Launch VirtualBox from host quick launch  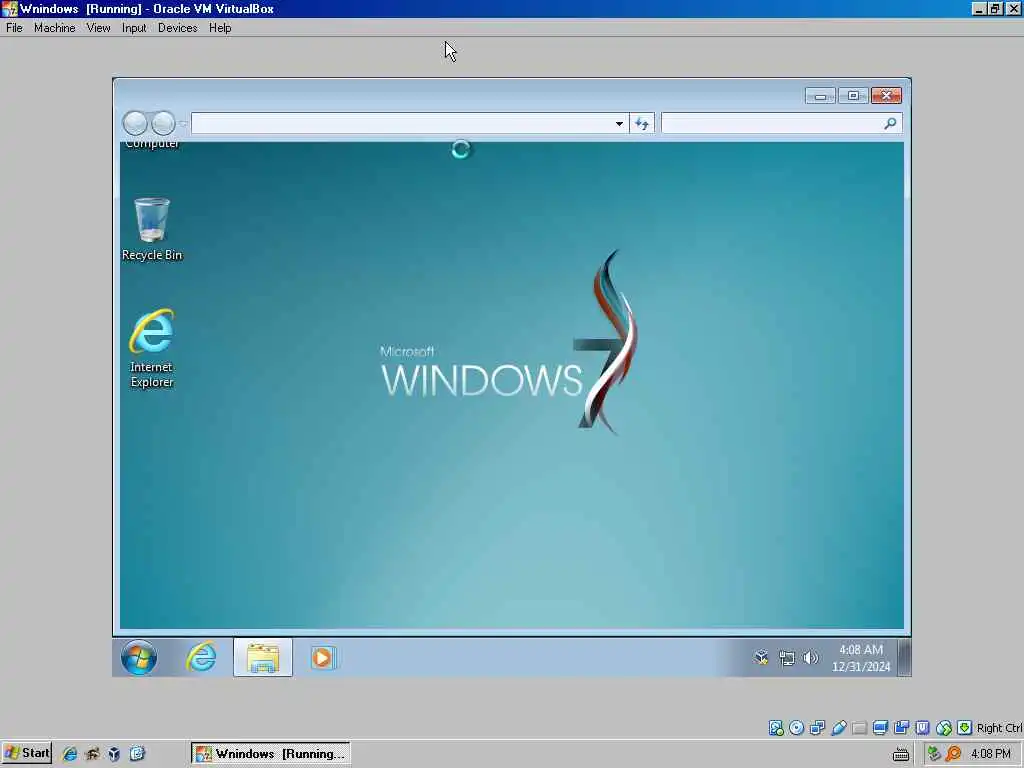[x=114, y=754]
